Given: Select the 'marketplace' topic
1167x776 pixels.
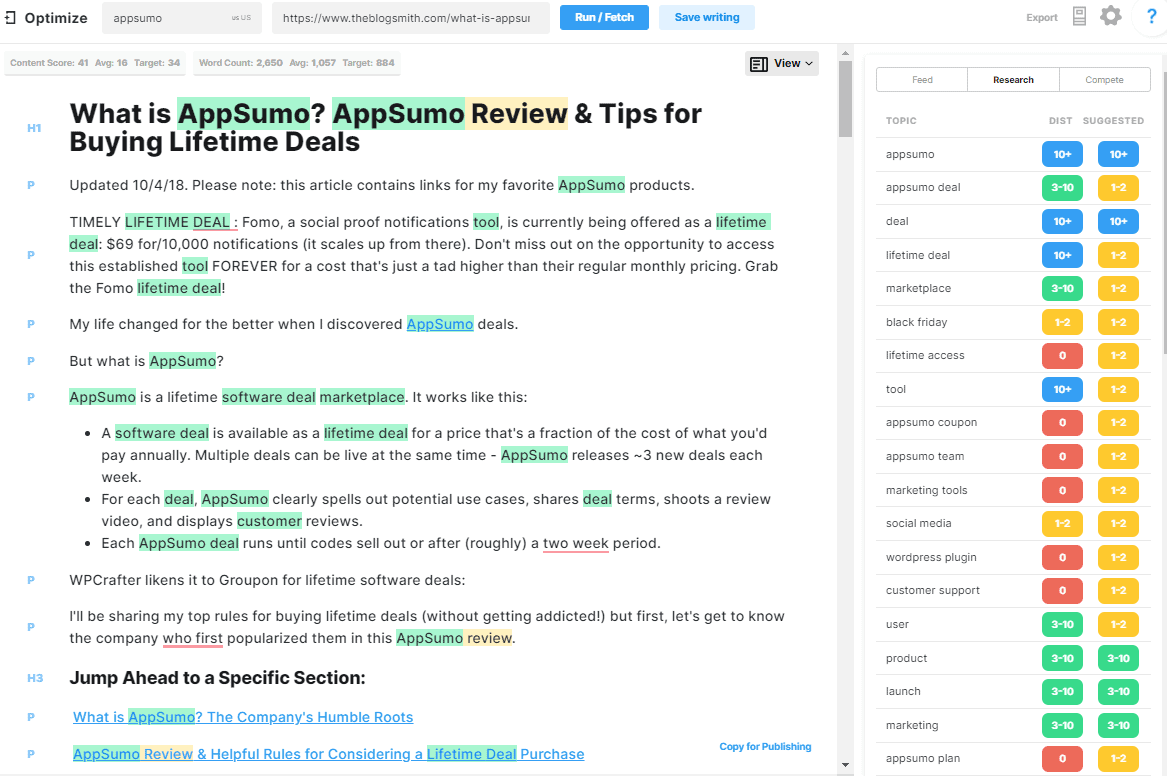Looking at the screenshot, I should [x=1013, y=288].
